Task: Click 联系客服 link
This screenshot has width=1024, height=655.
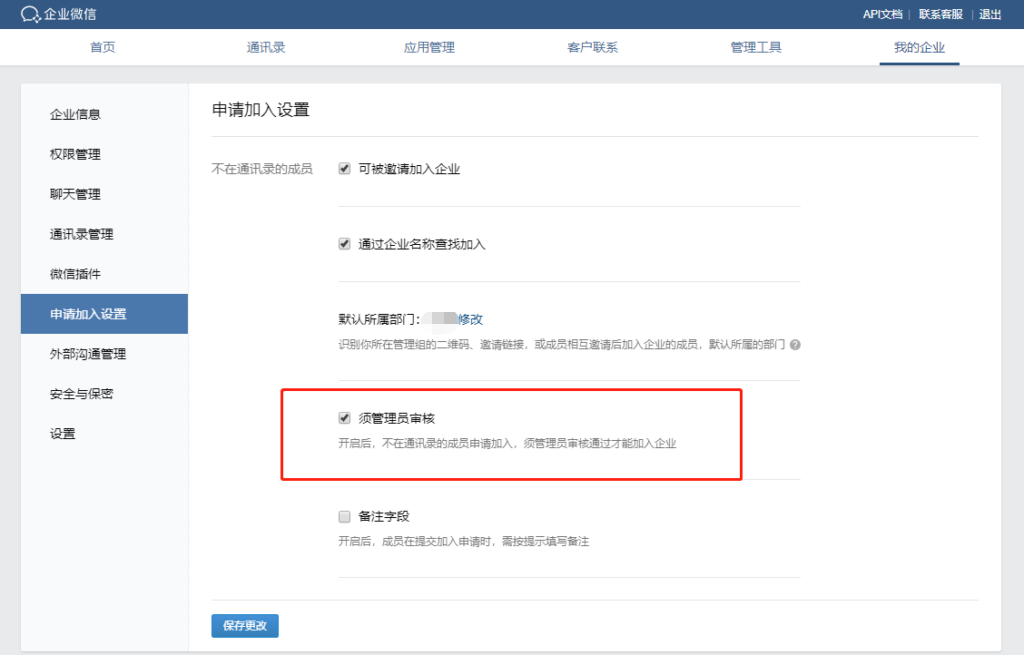Action: [x=940, y=14]
